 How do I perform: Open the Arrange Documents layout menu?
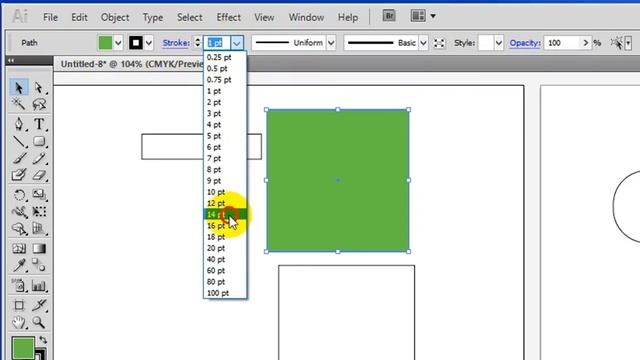click(x=423, y=16)
